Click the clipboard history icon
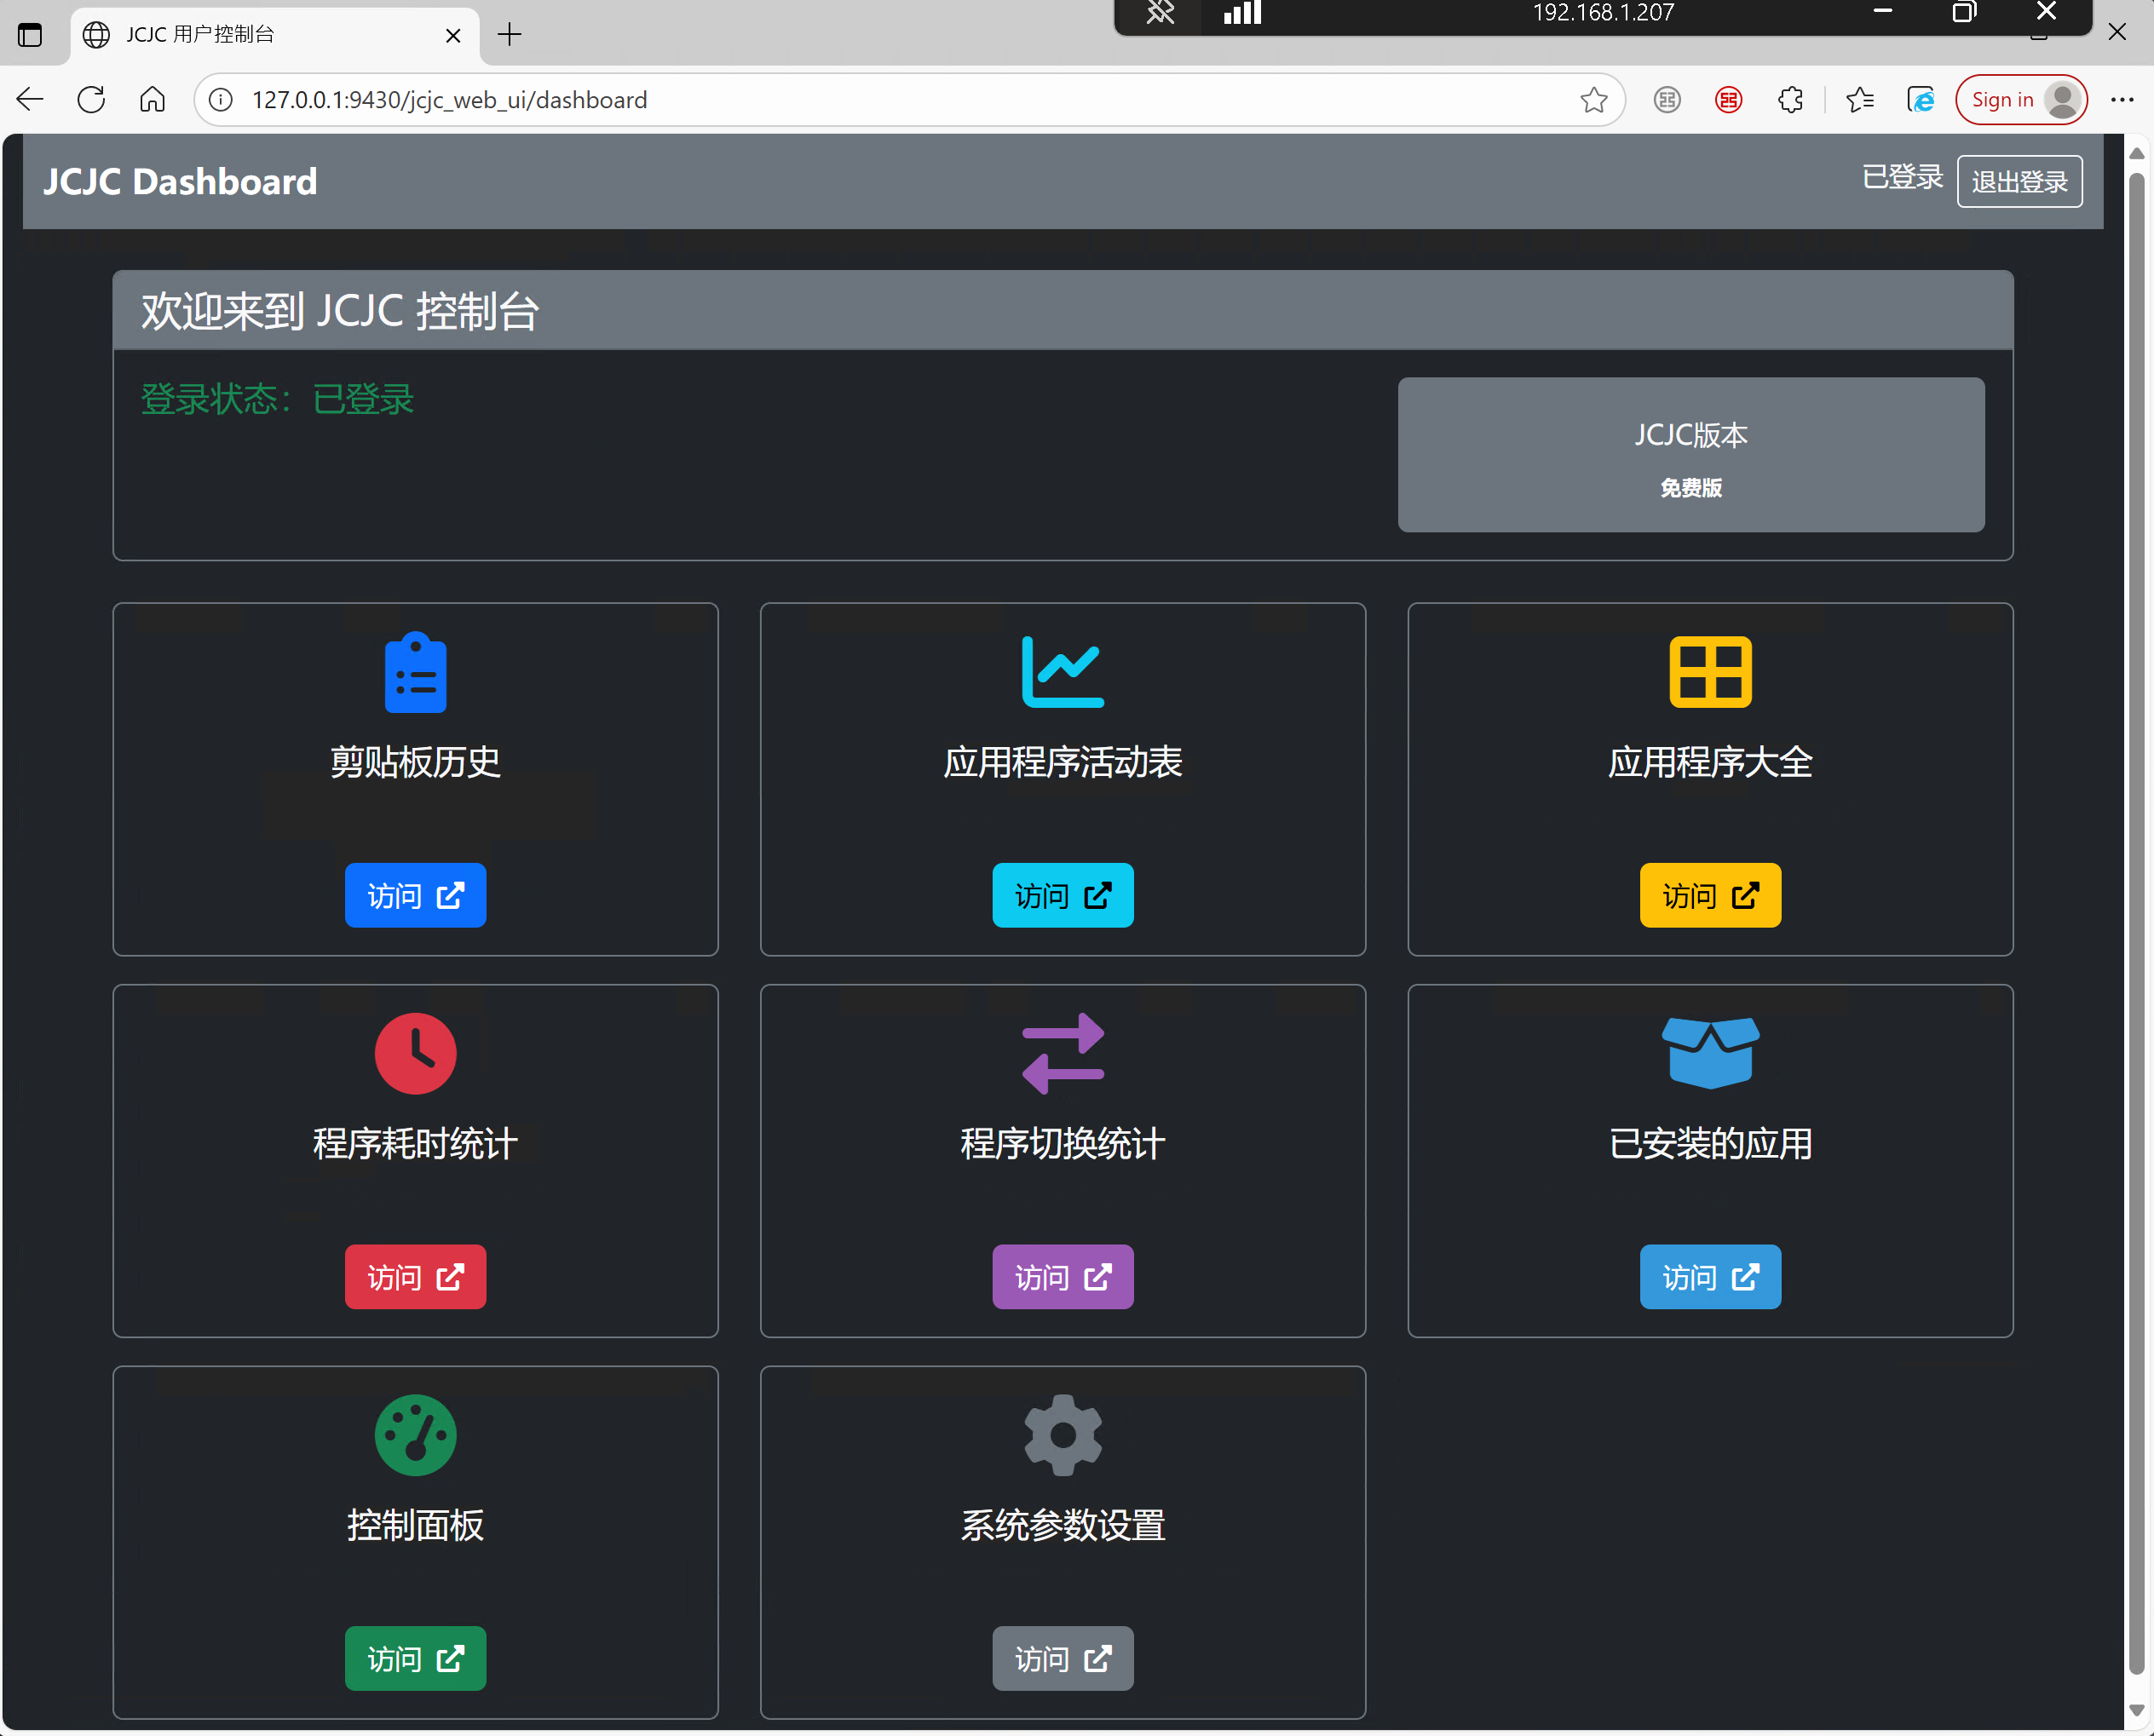 pos(415,672)
